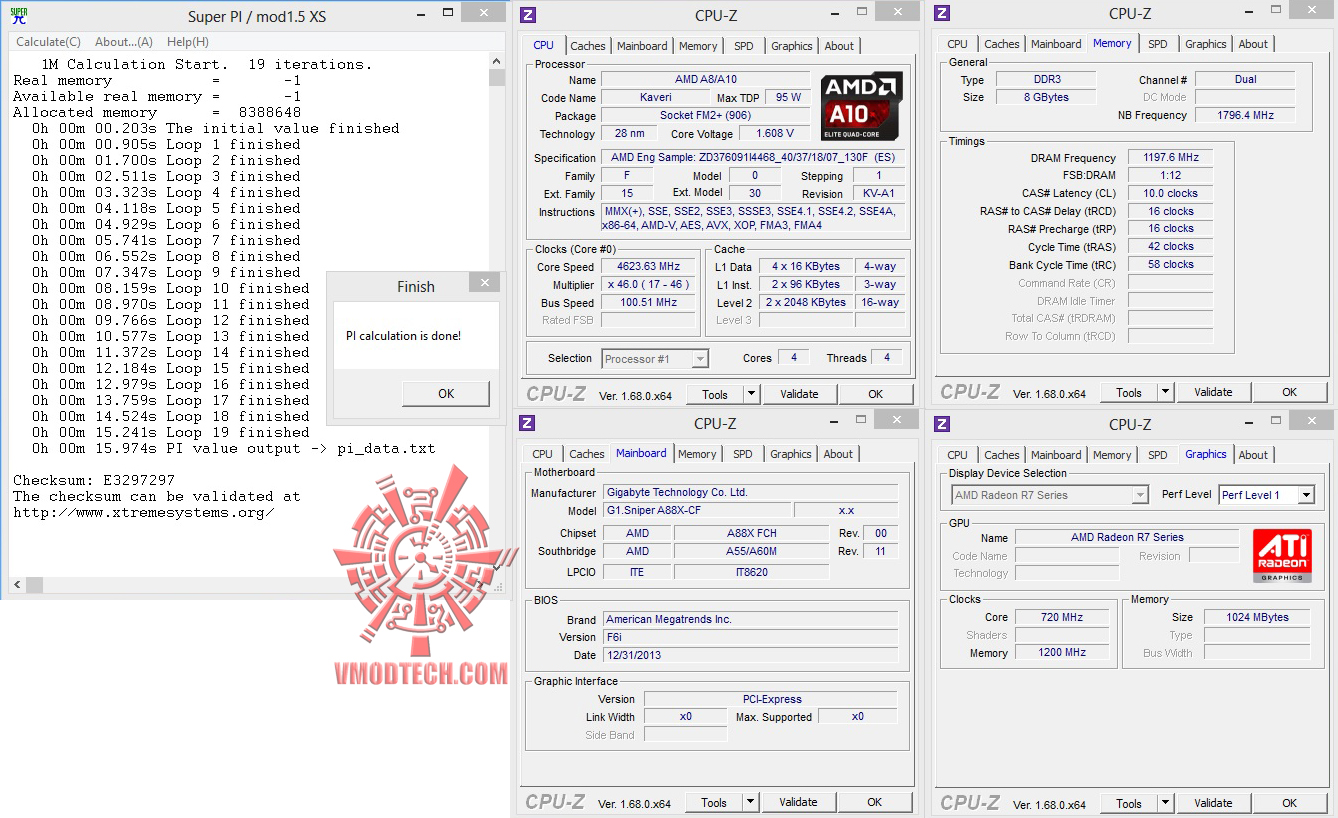
Task: Open the Tools dropdown arrow in the Memory-tab window
Action: pos(1166,392)
